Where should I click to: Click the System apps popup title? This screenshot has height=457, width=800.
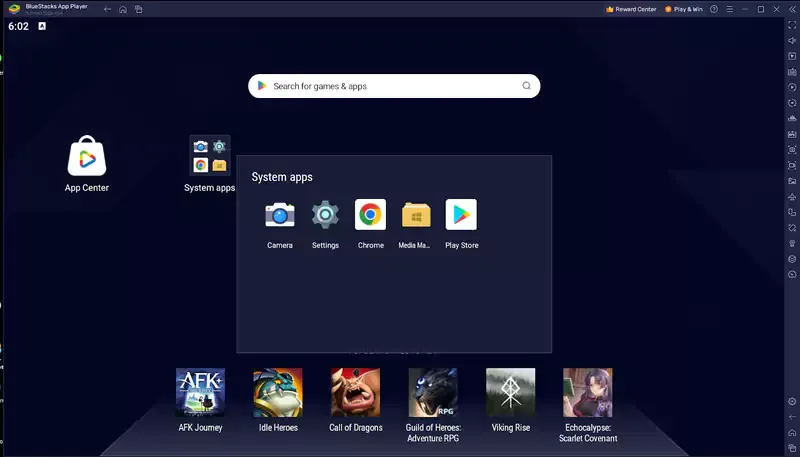coord(282,177)
